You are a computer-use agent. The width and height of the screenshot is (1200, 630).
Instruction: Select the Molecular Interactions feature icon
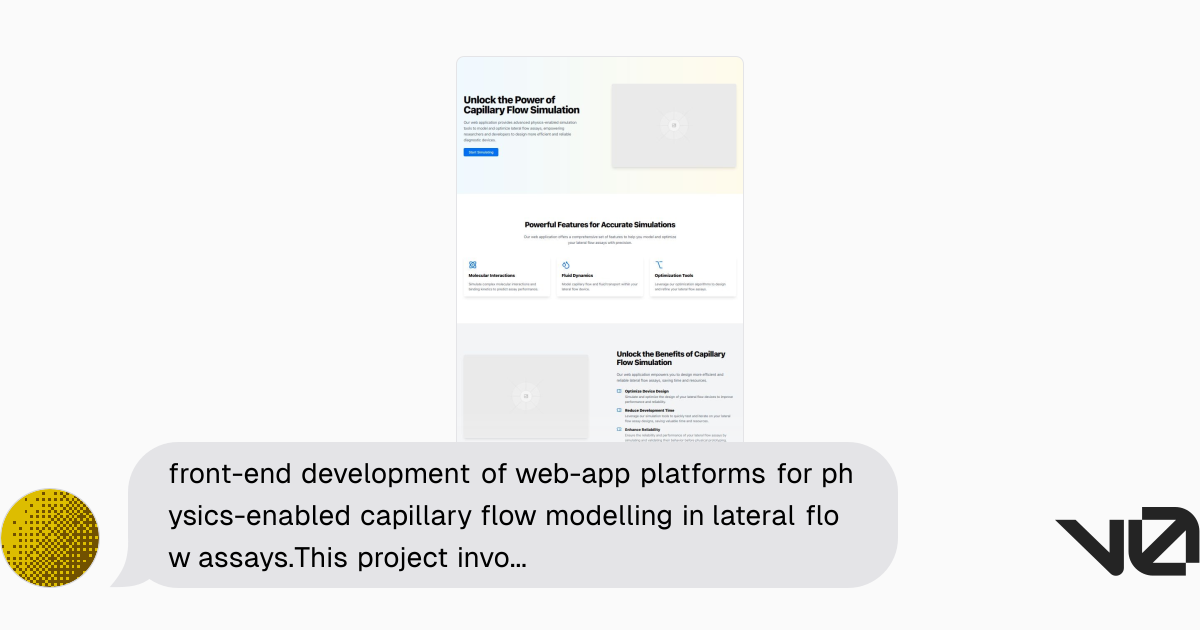(472, 264)
